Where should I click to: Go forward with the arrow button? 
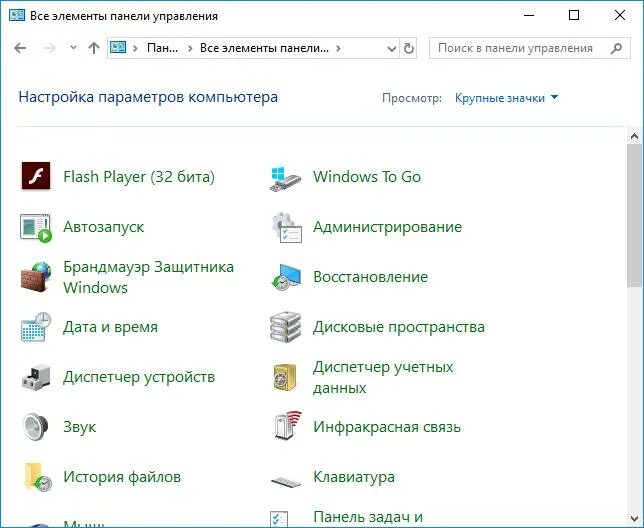click(50, 48)
